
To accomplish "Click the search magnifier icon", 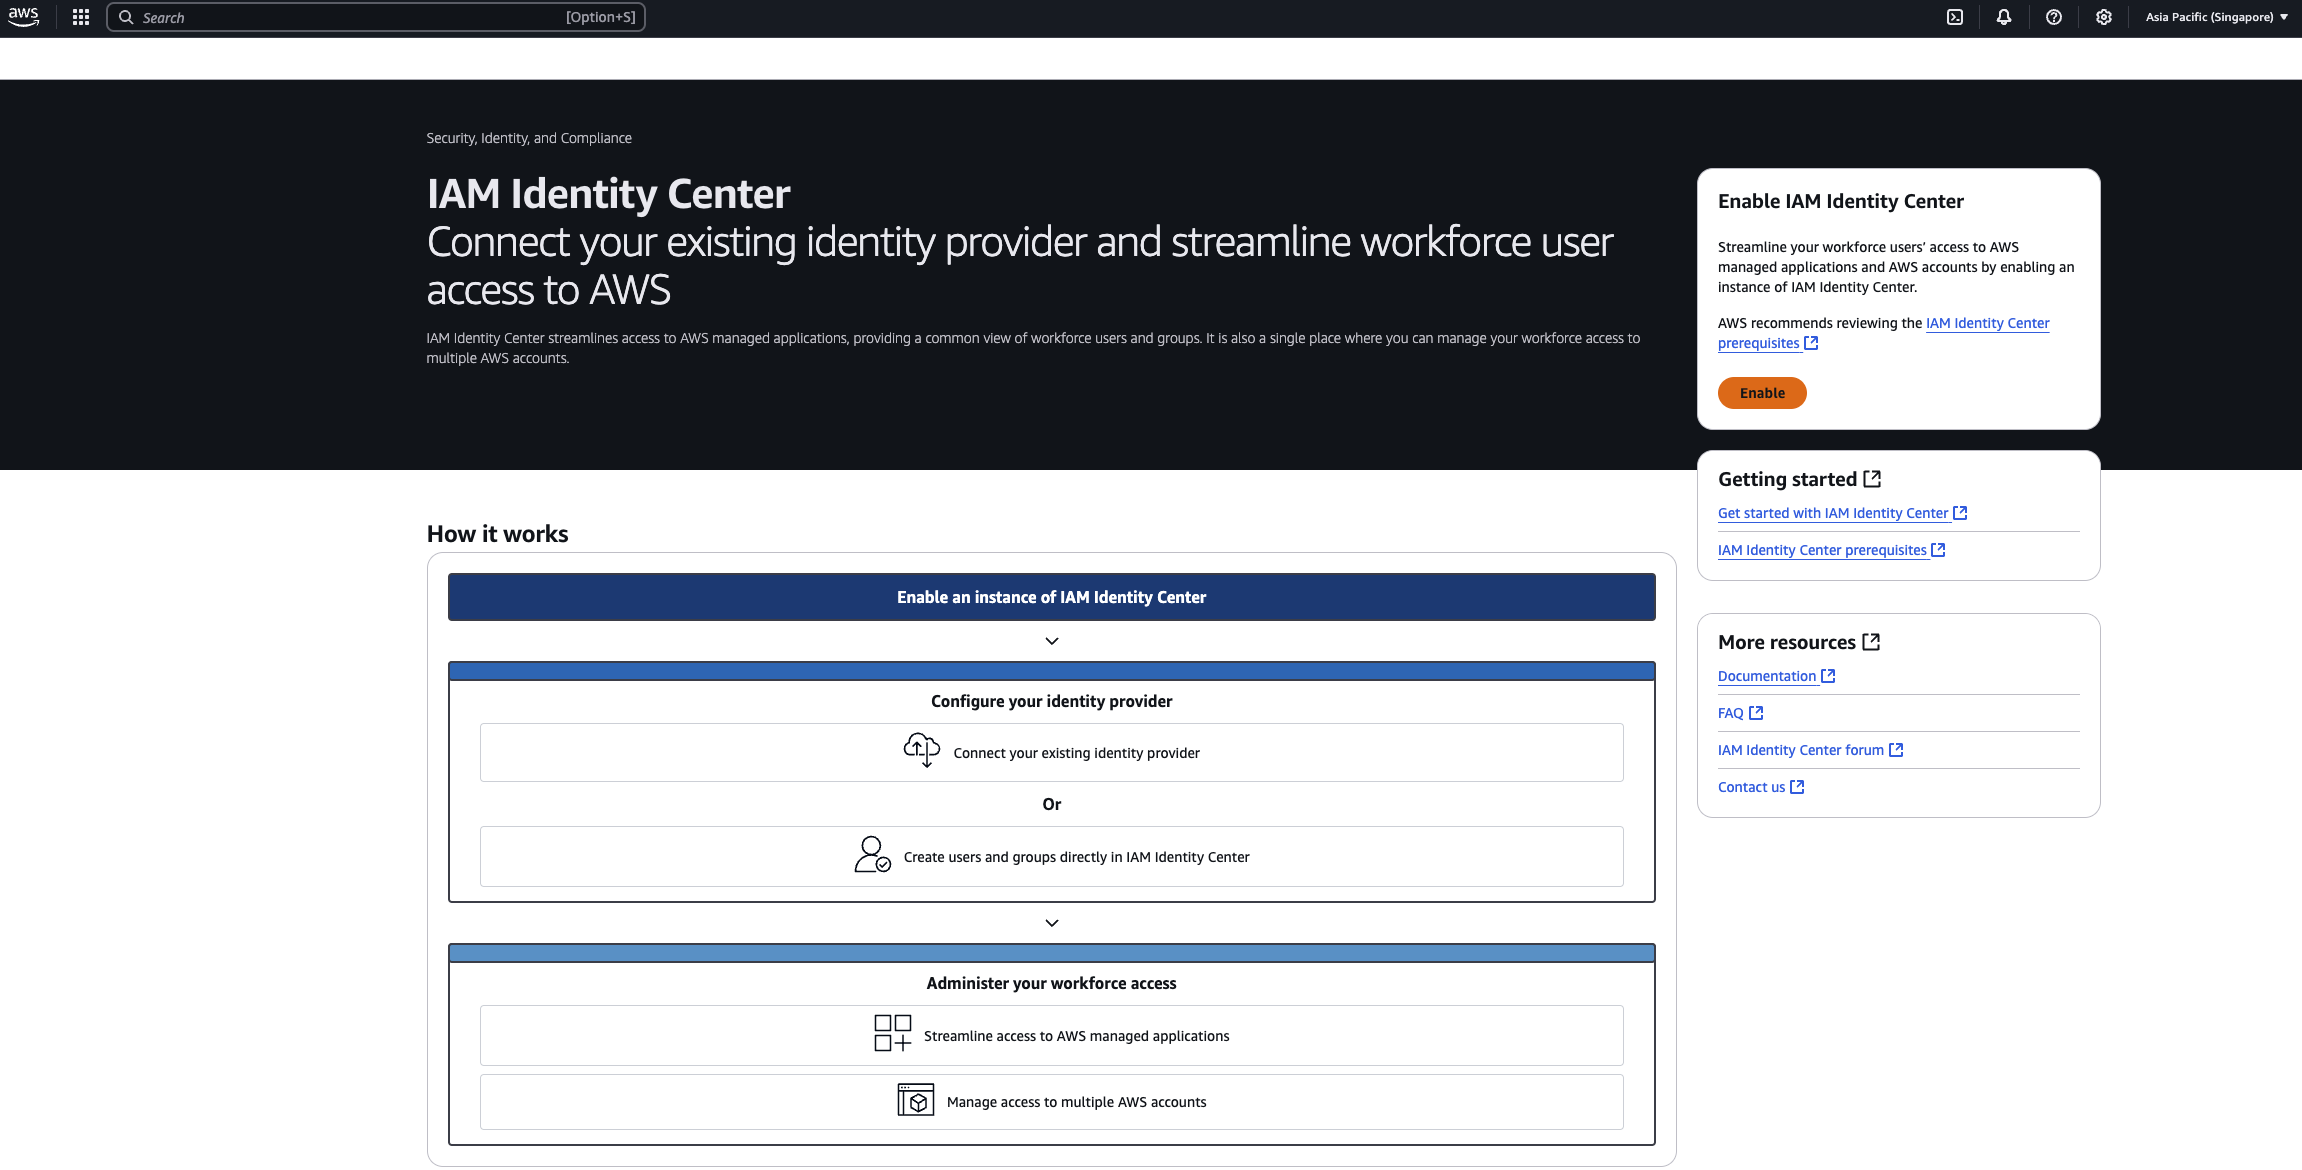I will [x=126, y=17].
